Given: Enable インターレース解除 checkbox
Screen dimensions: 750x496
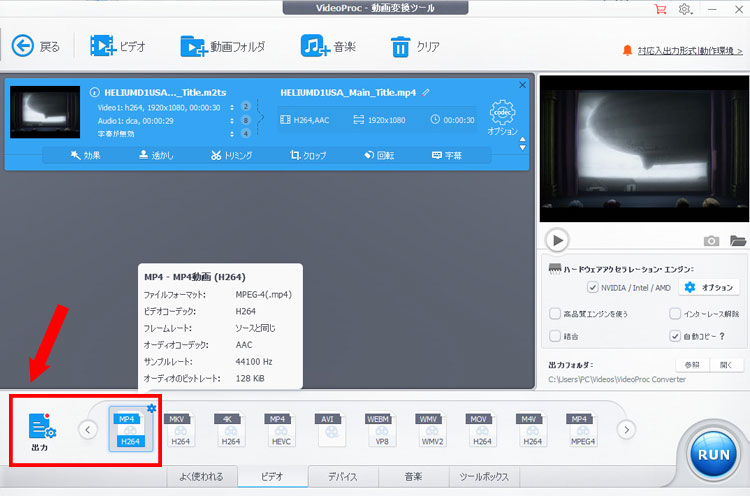Looking at the screenshot, I should pyautogui.click(x=675, y=314).
